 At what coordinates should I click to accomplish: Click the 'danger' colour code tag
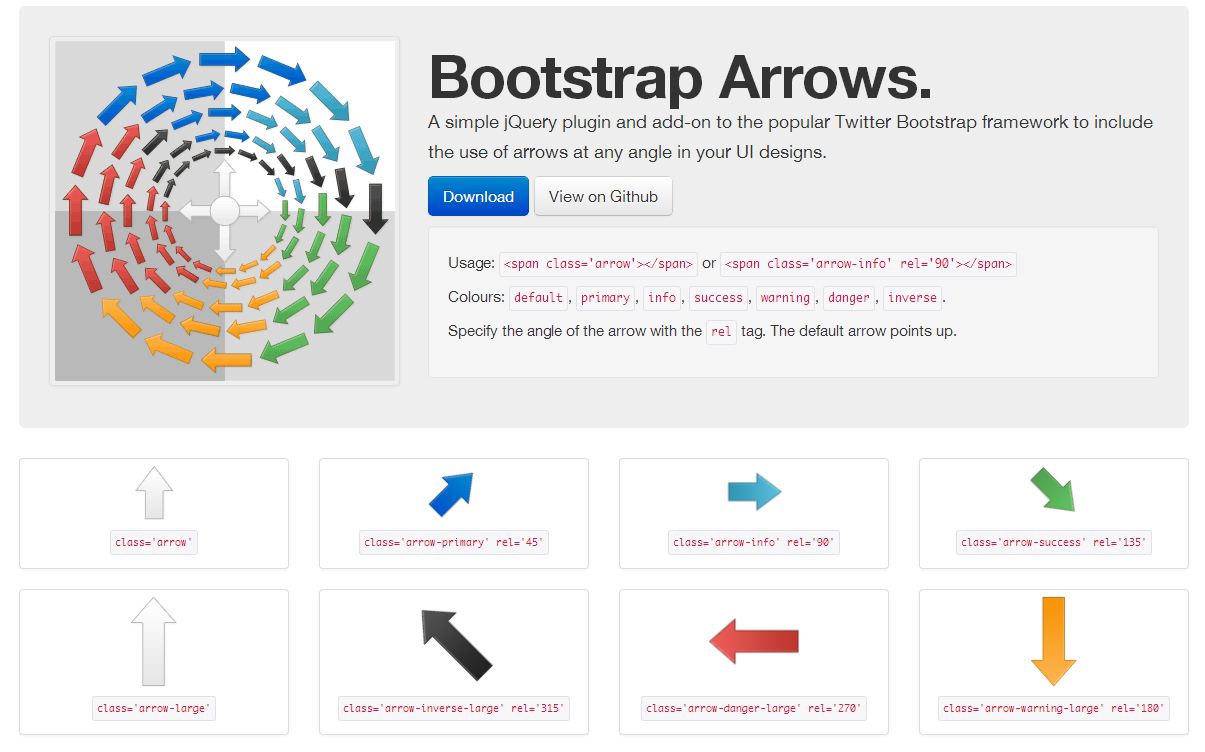click(x=849, y=298)
